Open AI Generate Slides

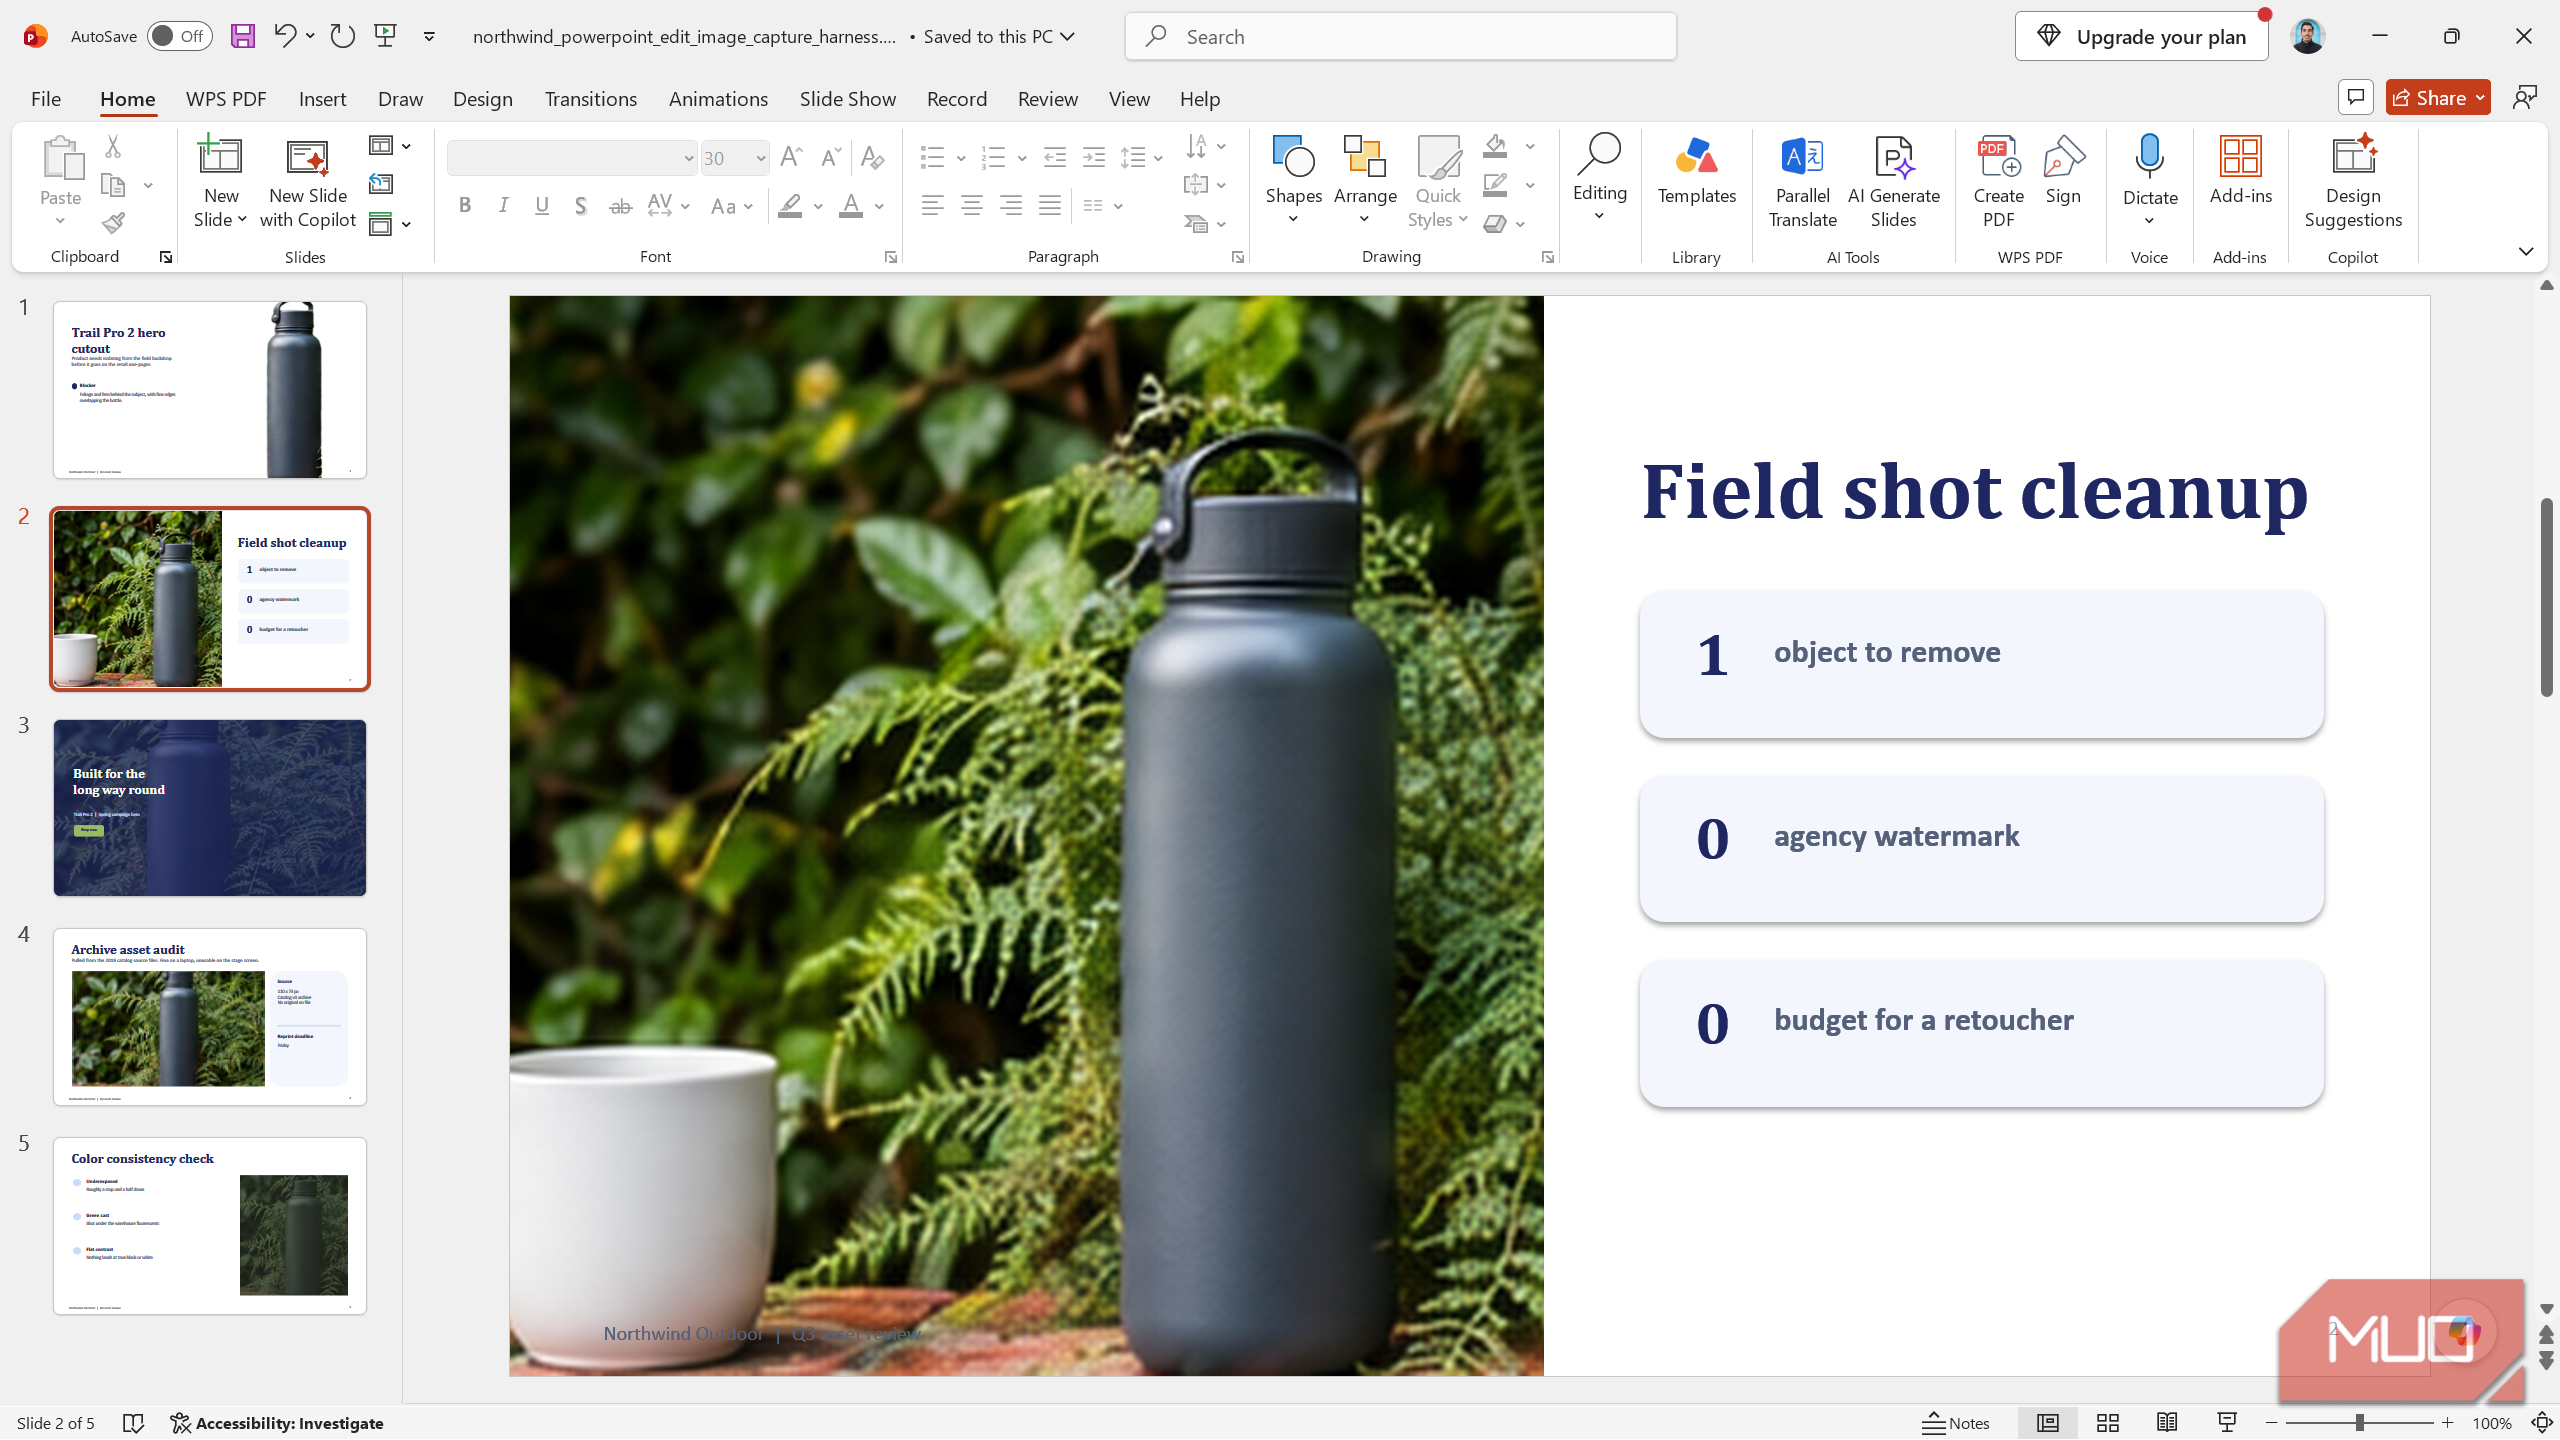(x=1893, y=181)
